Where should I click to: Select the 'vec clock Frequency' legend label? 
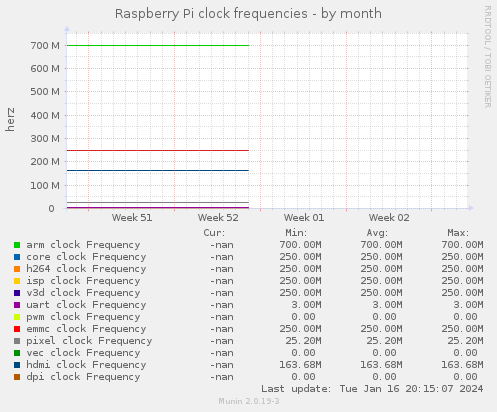[x=83, y=353]
